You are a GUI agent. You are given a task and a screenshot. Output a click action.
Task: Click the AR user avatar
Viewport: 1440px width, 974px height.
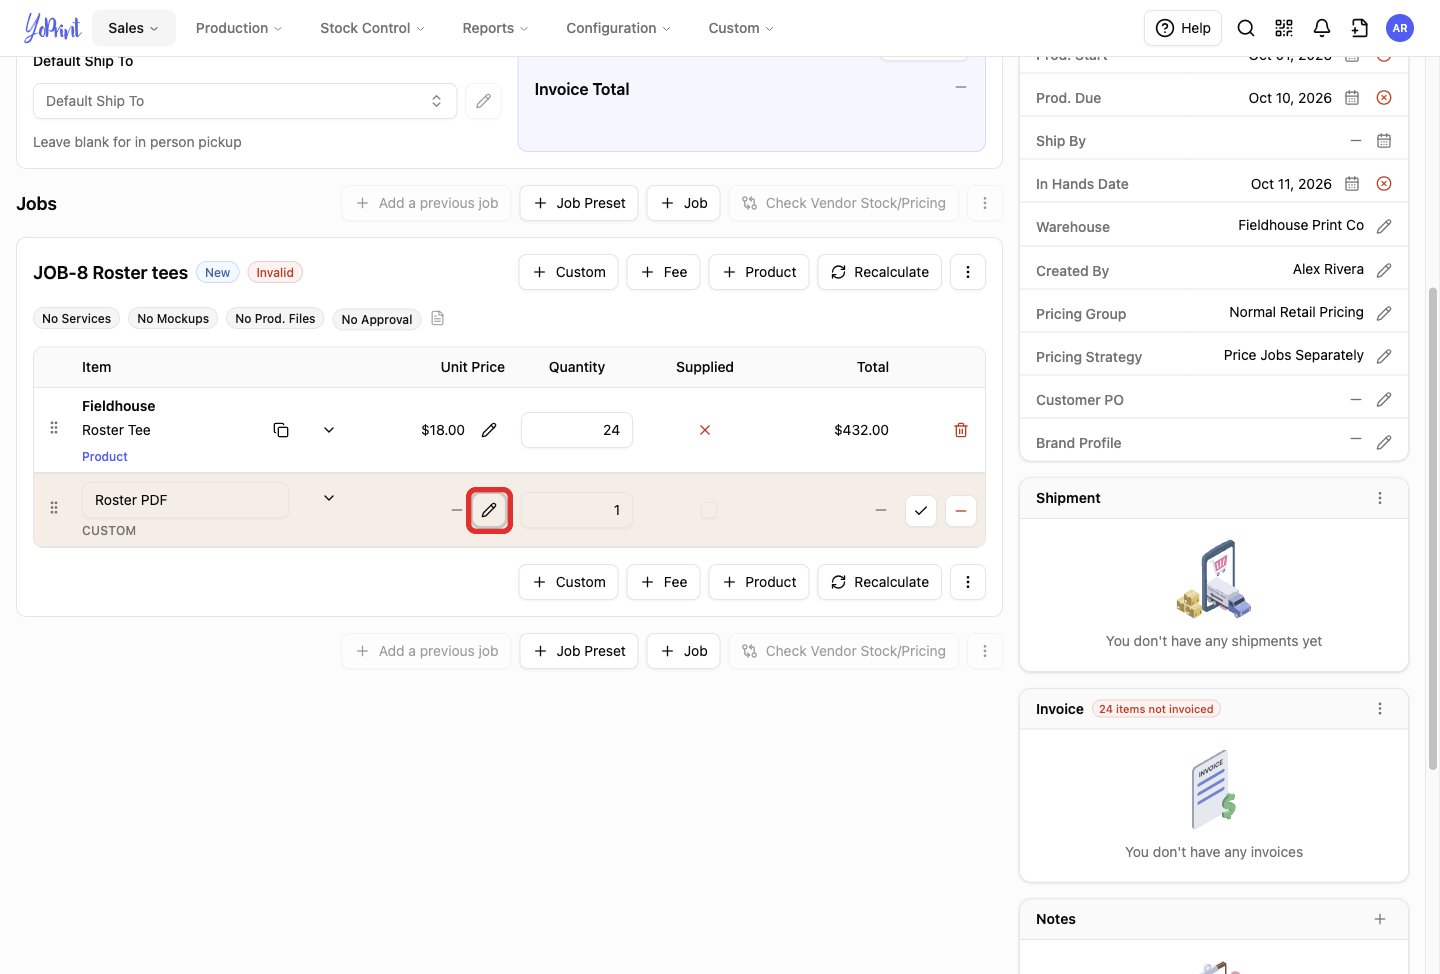click(x=1400, y=28)
